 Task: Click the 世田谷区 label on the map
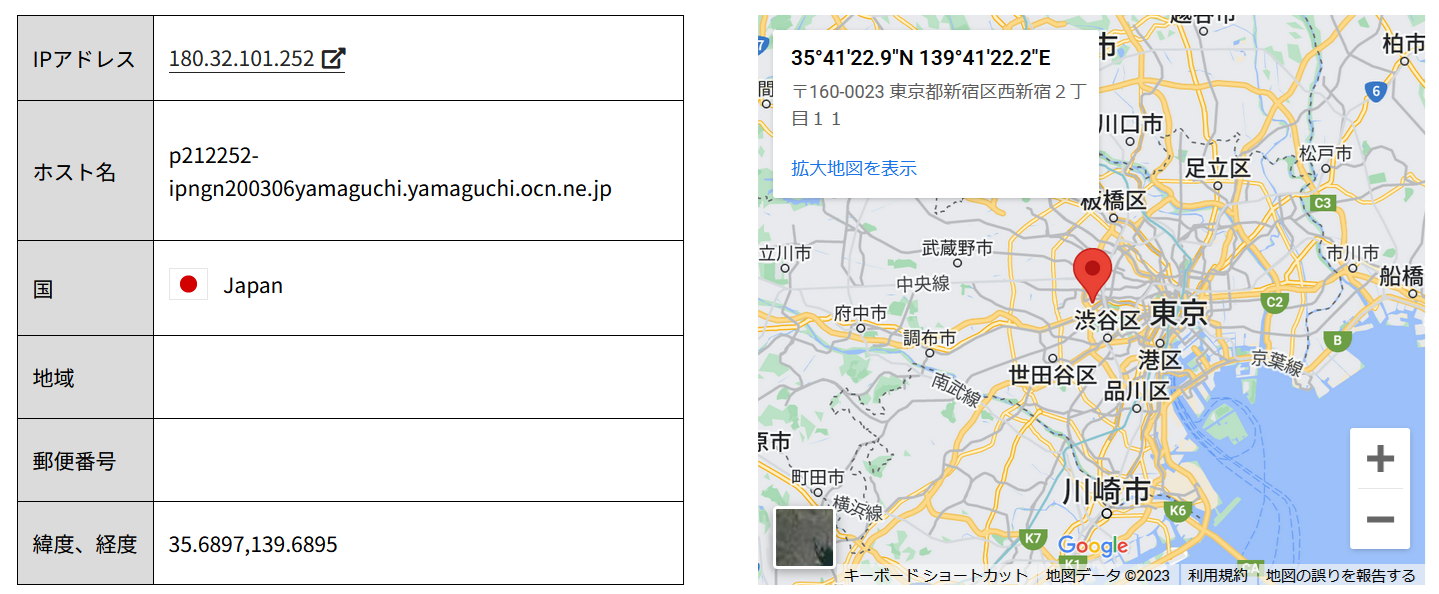[x=1053, y=375]
